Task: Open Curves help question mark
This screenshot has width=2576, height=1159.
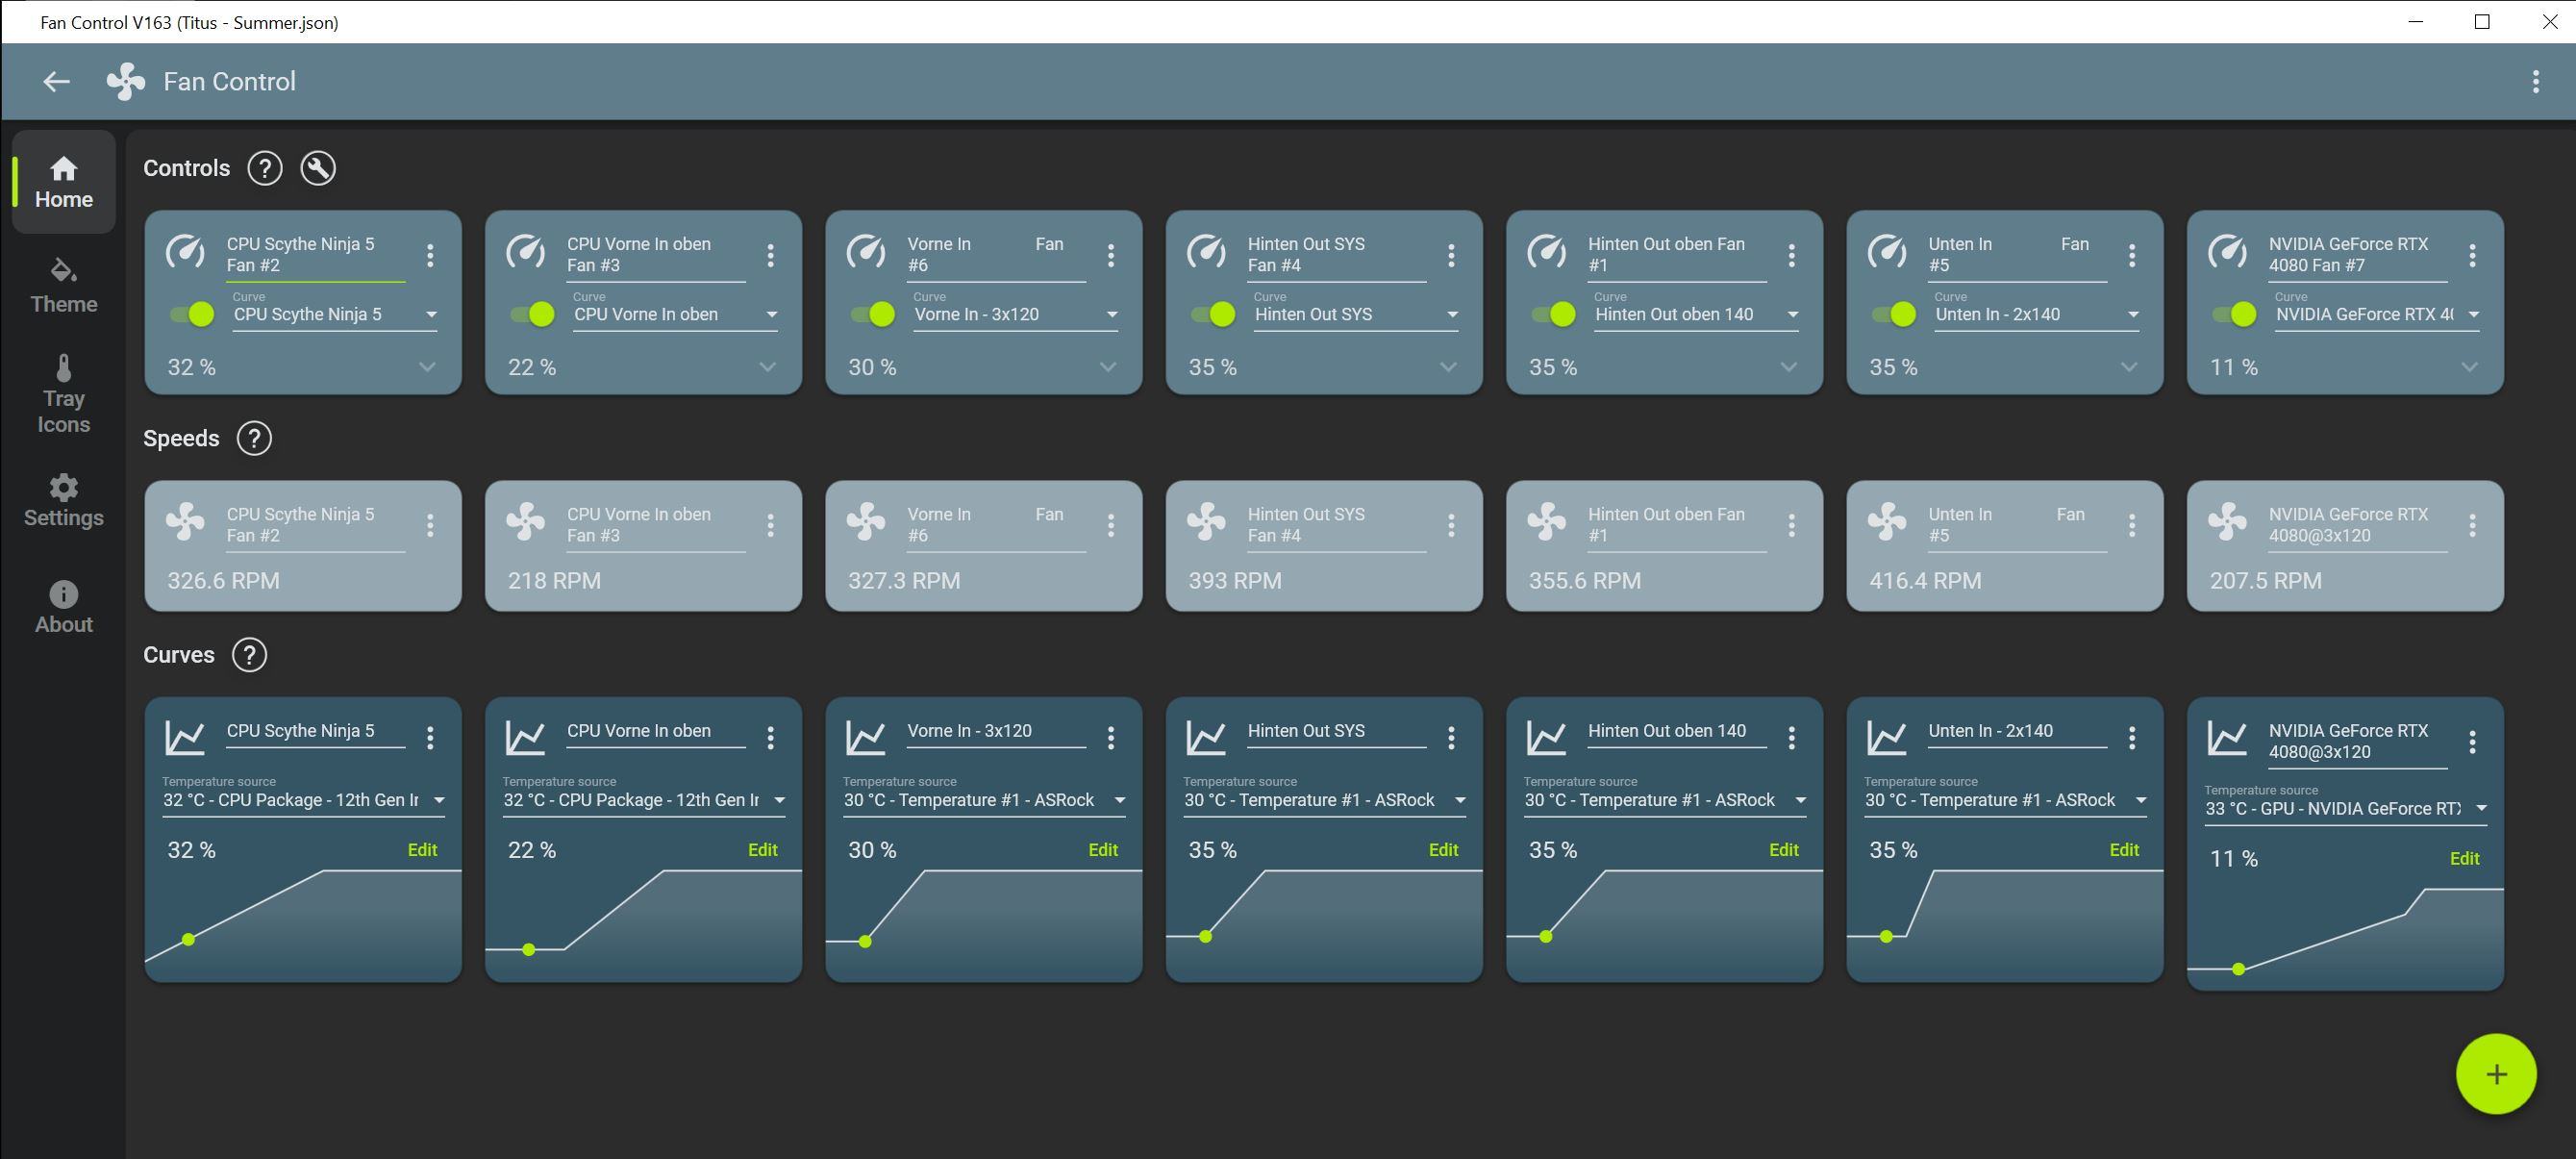Action: [249, 655]
